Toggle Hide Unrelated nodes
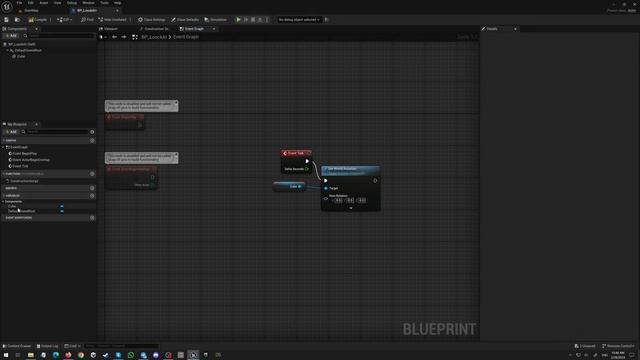Image resolution: width=640 pixels, height=360 pixels. pos(113,20)
